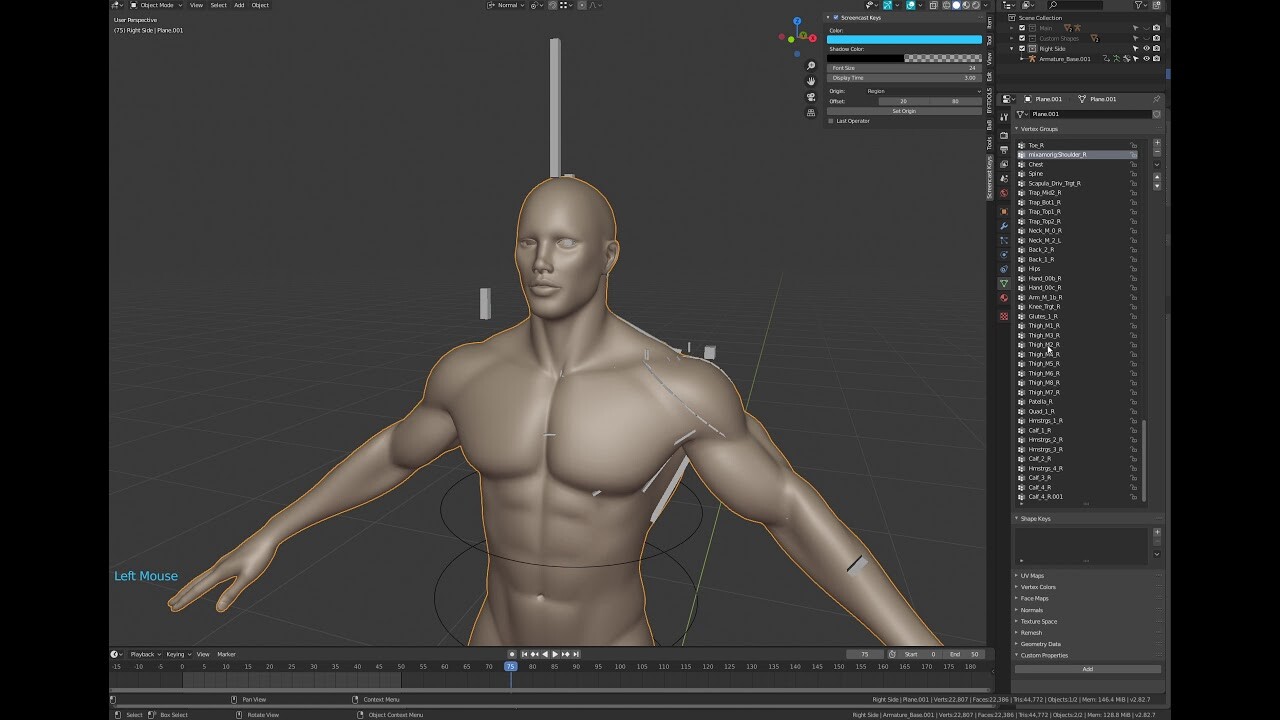Open the timeline Marker menu
Image resolution: width=1280 pixels, height=720 pixels.
(226, 654)
